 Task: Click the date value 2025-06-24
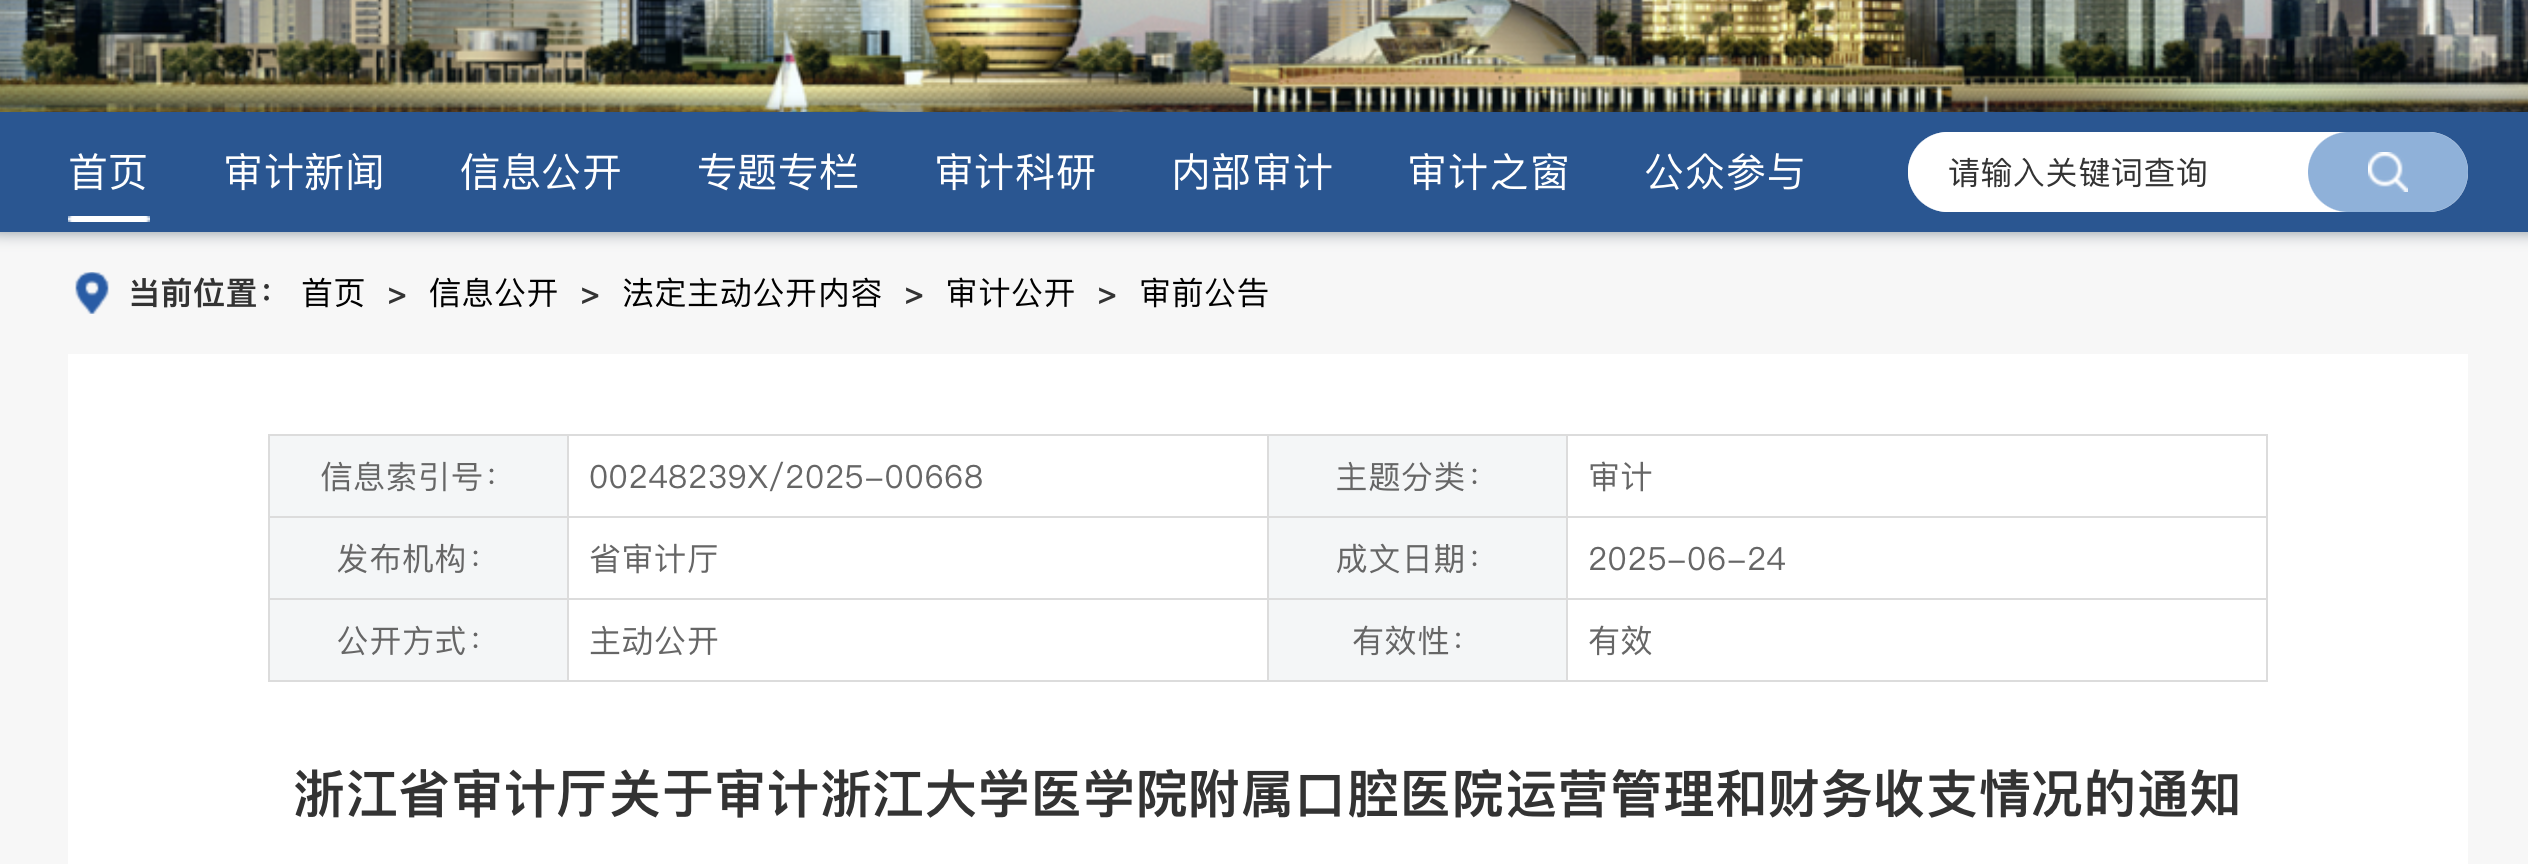[x=1687, y=559]
